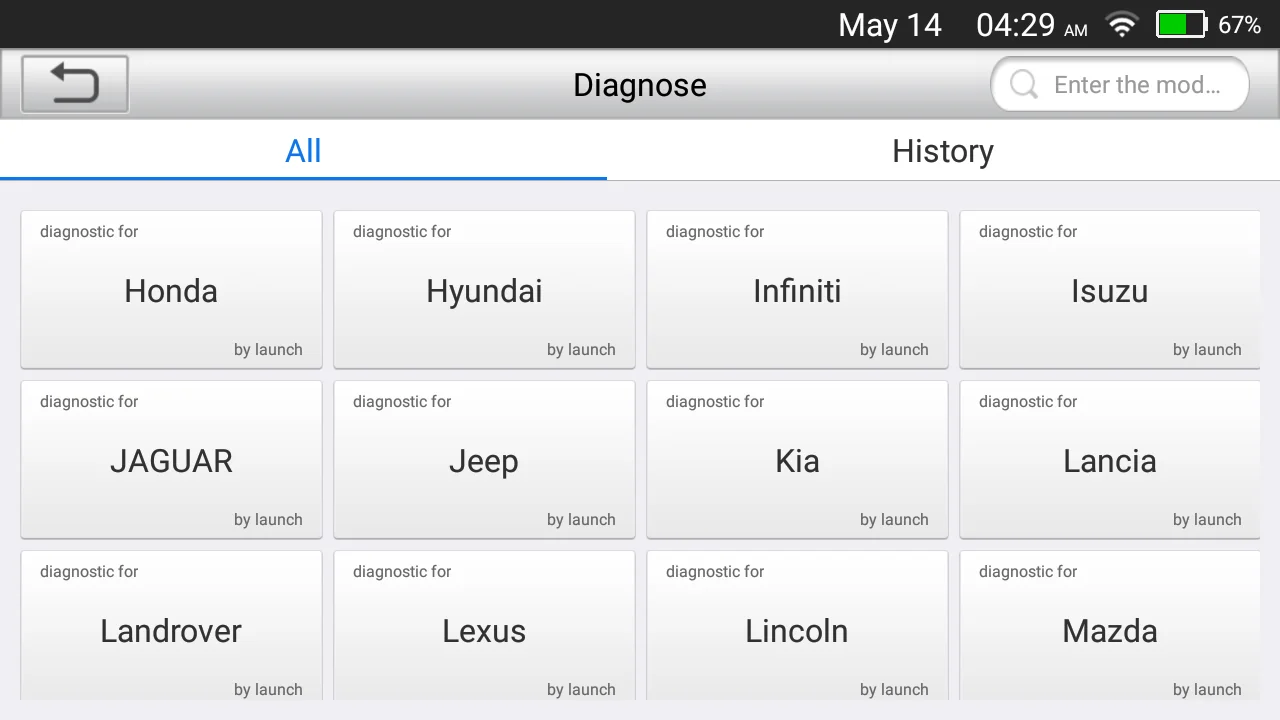Open the Mazda diagnostic tile
The image size is (1280, 720).
coord(1110,626)
